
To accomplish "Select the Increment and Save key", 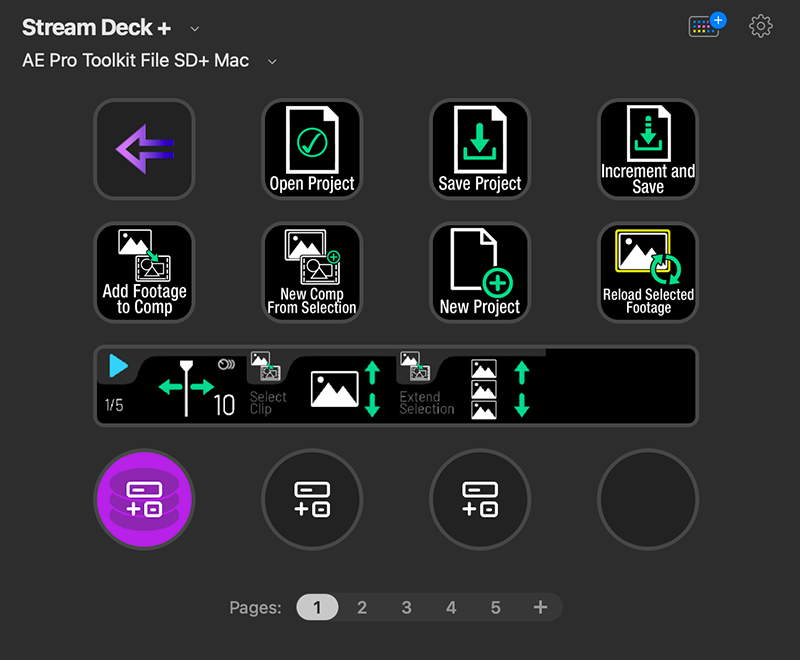I will (x=648, y=149).
